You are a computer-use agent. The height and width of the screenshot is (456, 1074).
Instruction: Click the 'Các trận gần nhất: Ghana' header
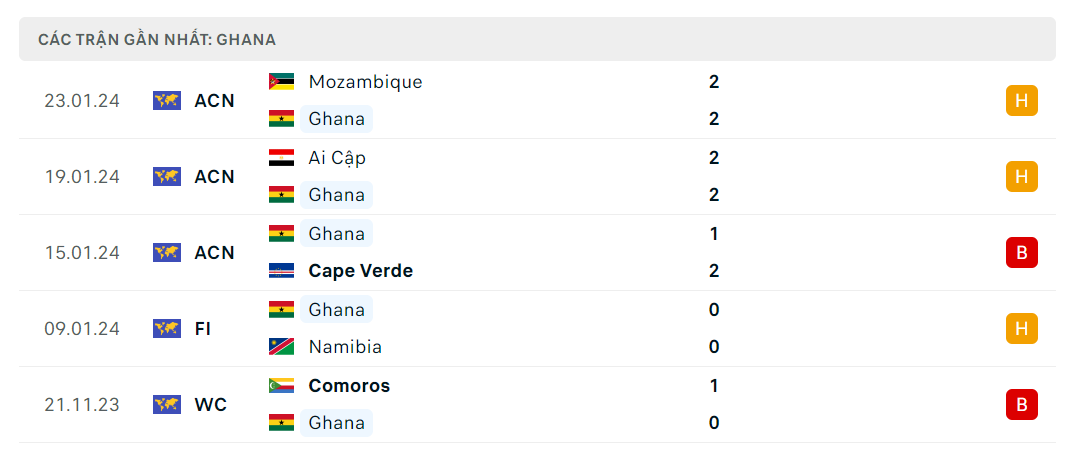157,40
